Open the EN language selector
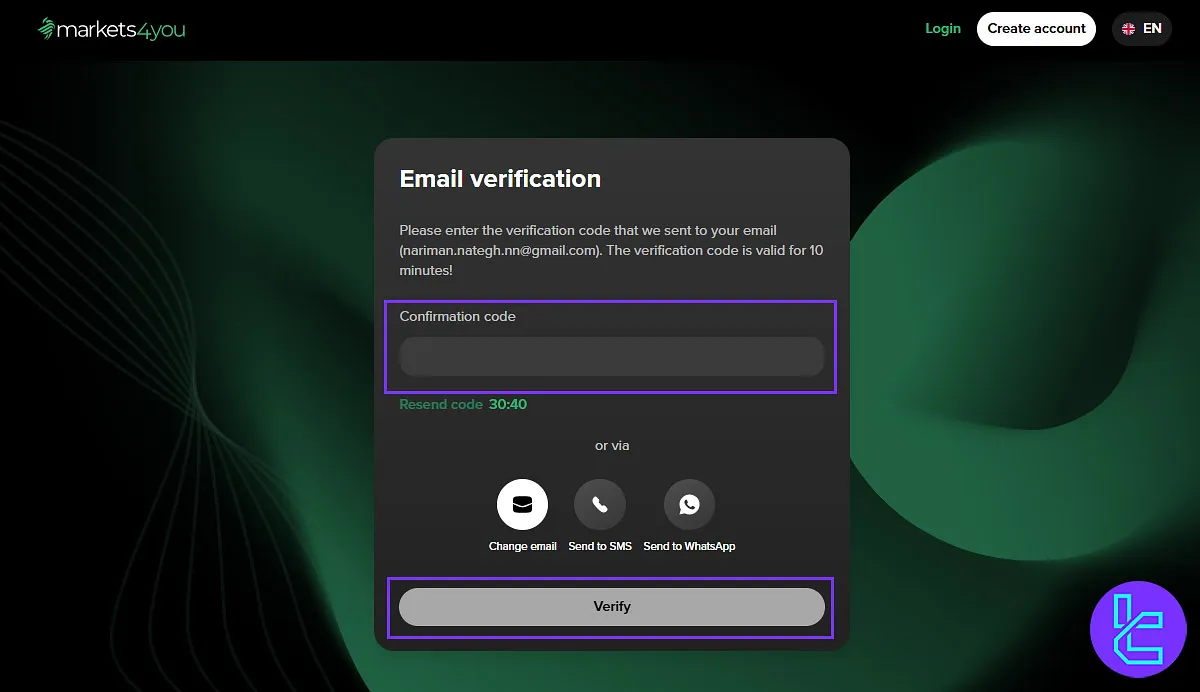Viewport: 1200px width, 692px height. 1142,28
